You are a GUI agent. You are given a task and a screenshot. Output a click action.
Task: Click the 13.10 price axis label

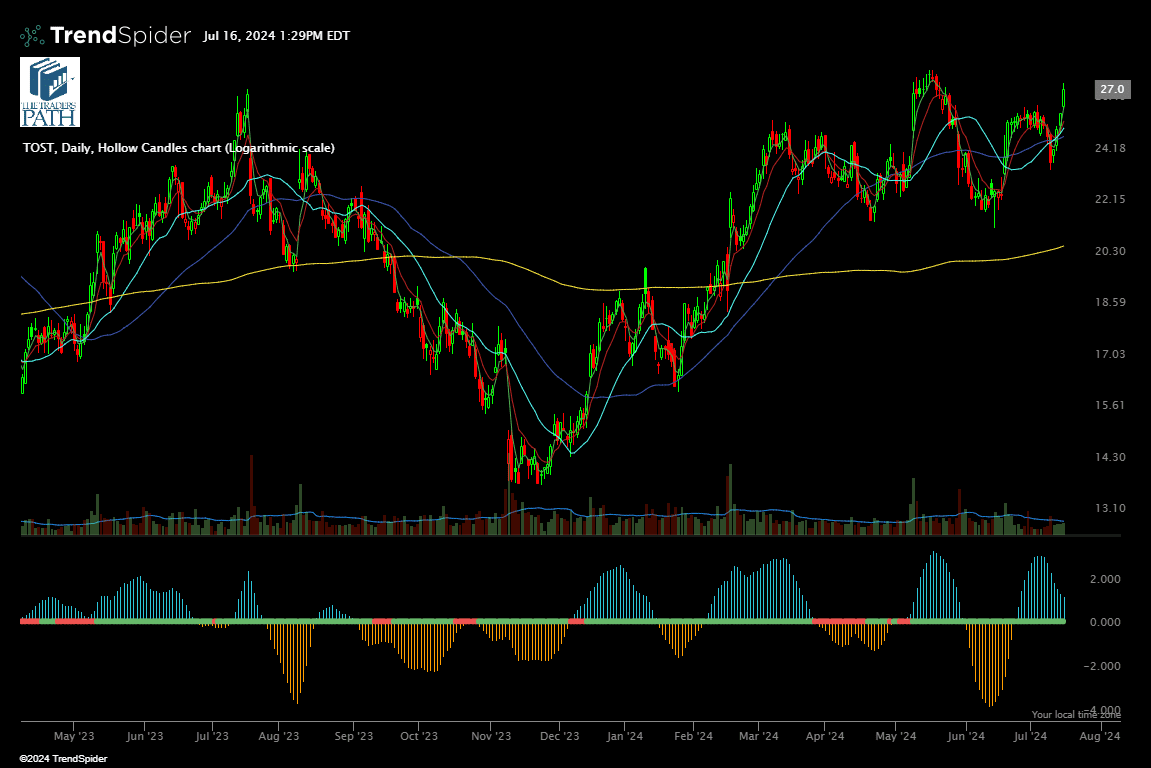1112,508
